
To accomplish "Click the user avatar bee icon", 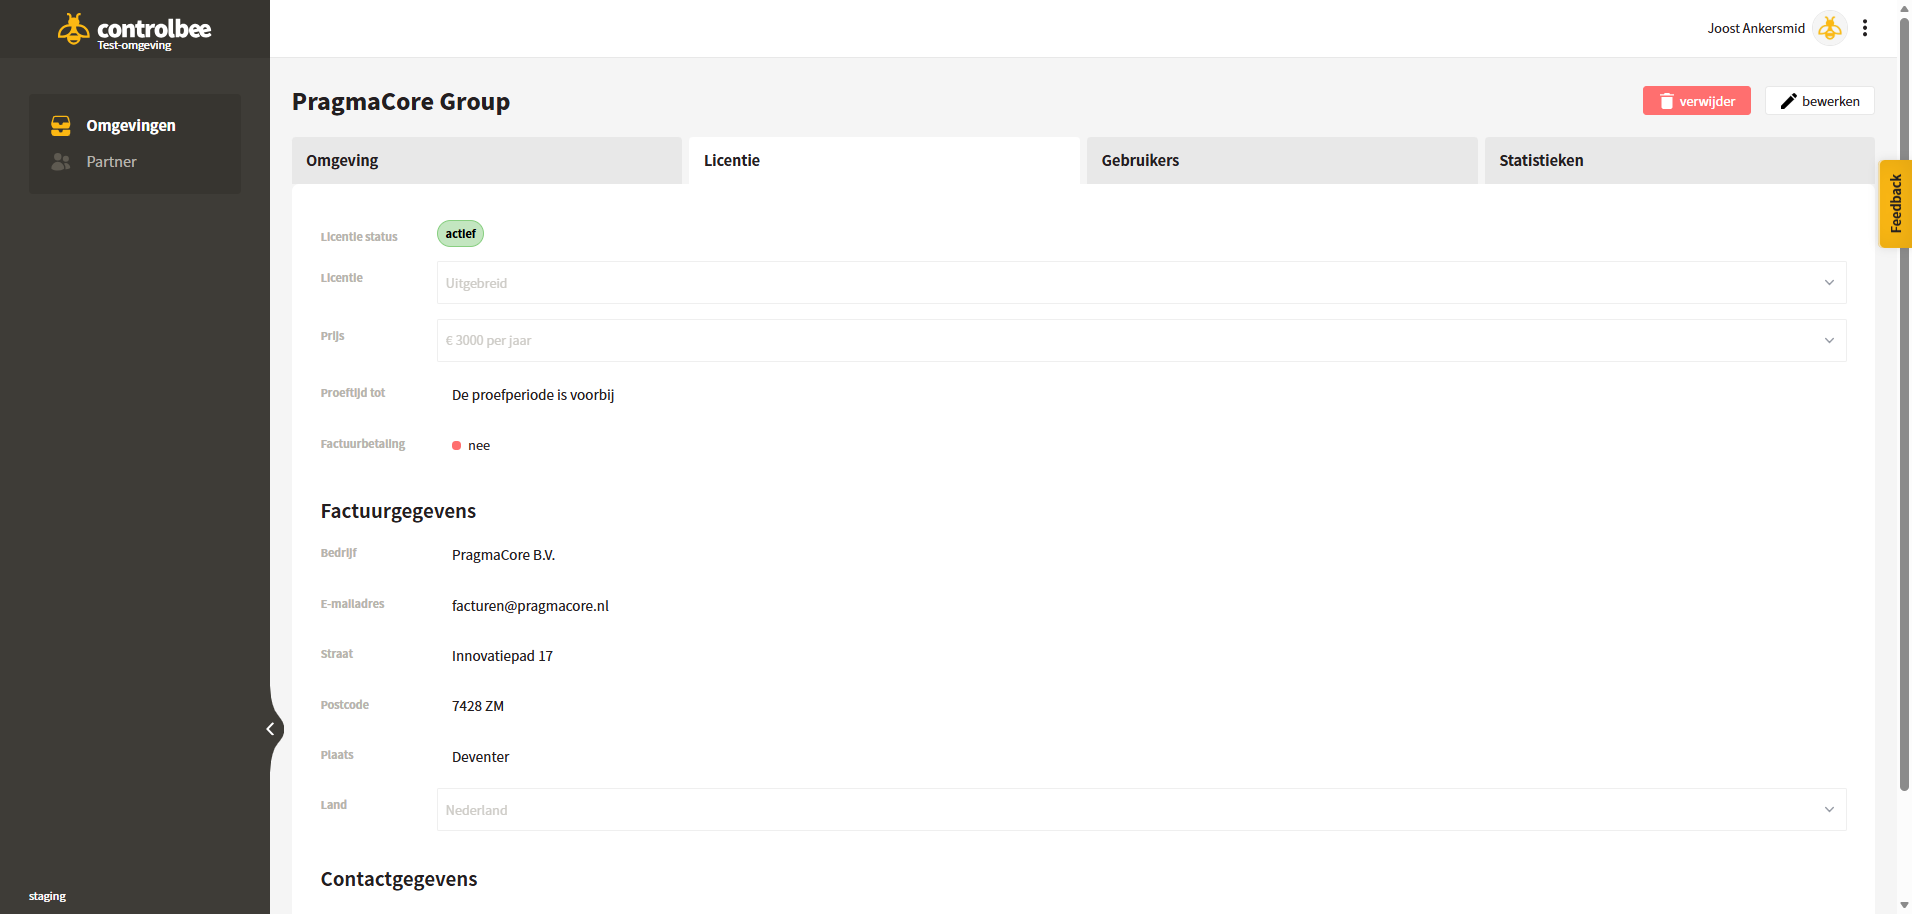I will point(1830,28).
